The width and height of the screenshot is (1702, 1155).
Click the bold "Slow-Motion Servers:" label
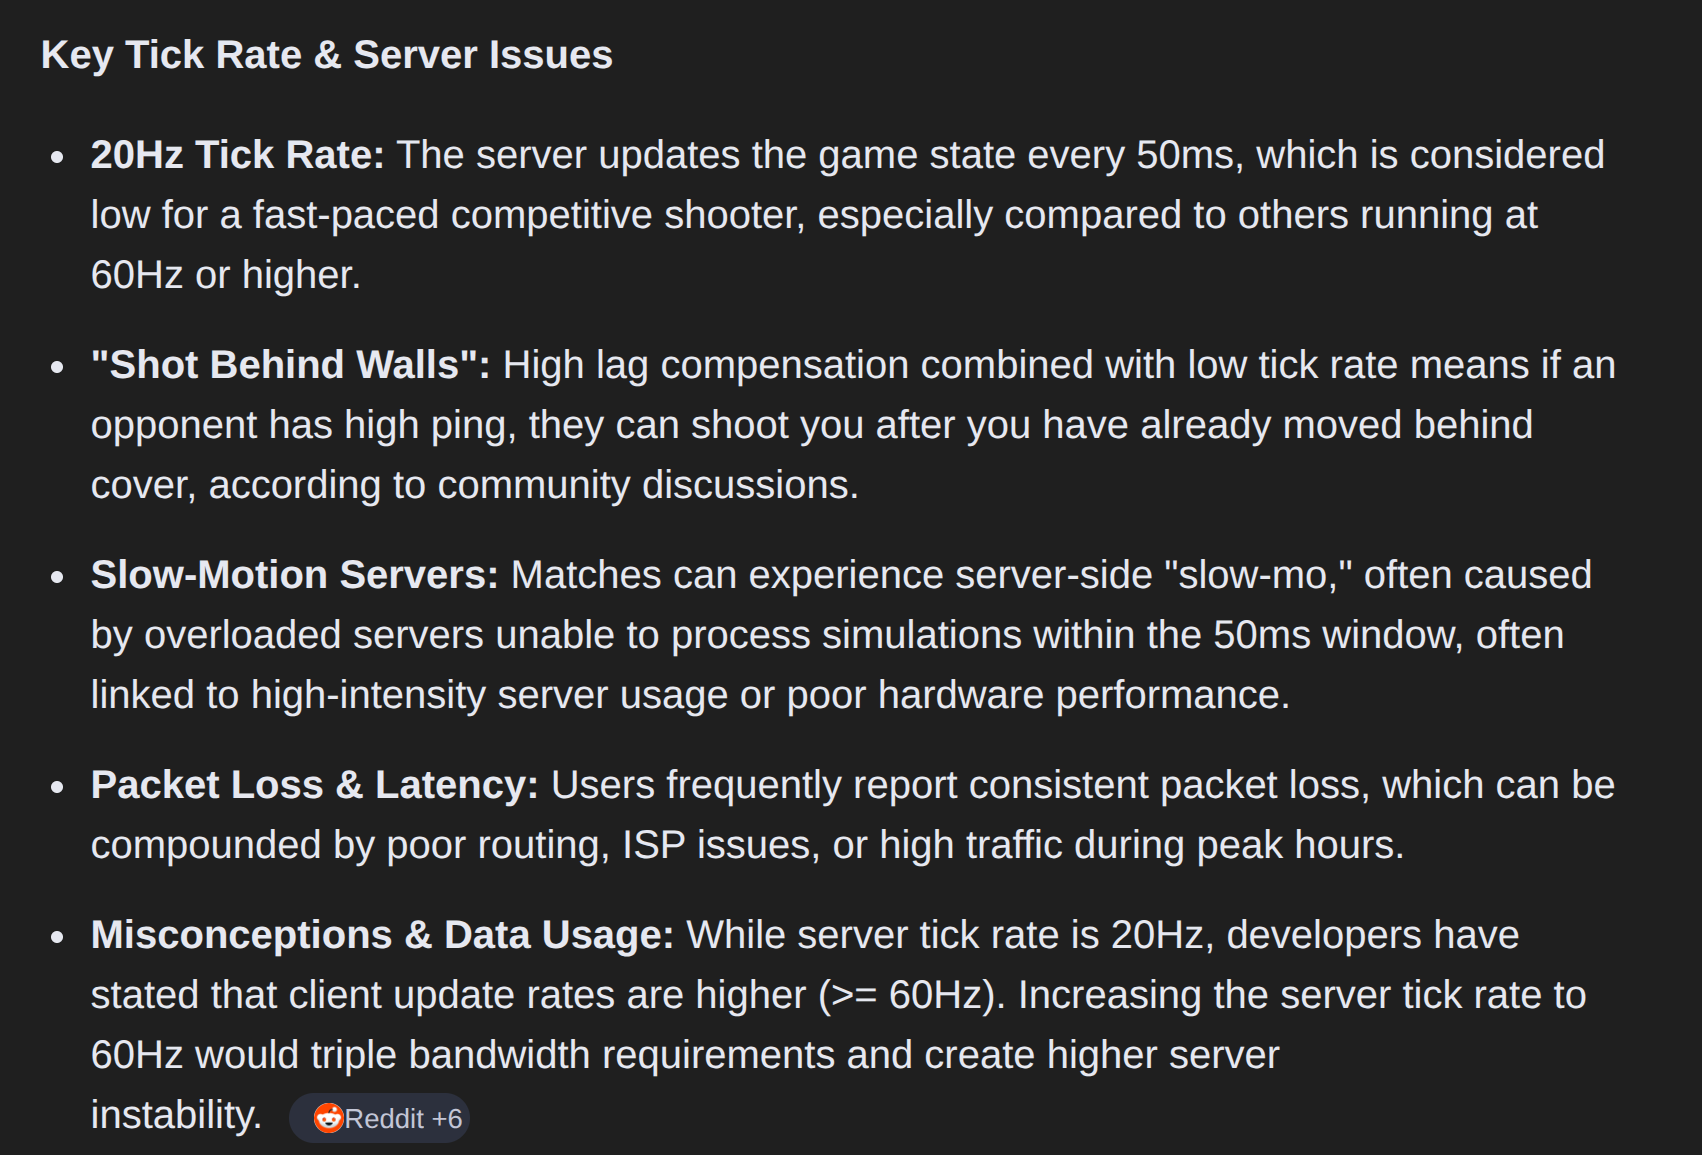pos(294,575)
